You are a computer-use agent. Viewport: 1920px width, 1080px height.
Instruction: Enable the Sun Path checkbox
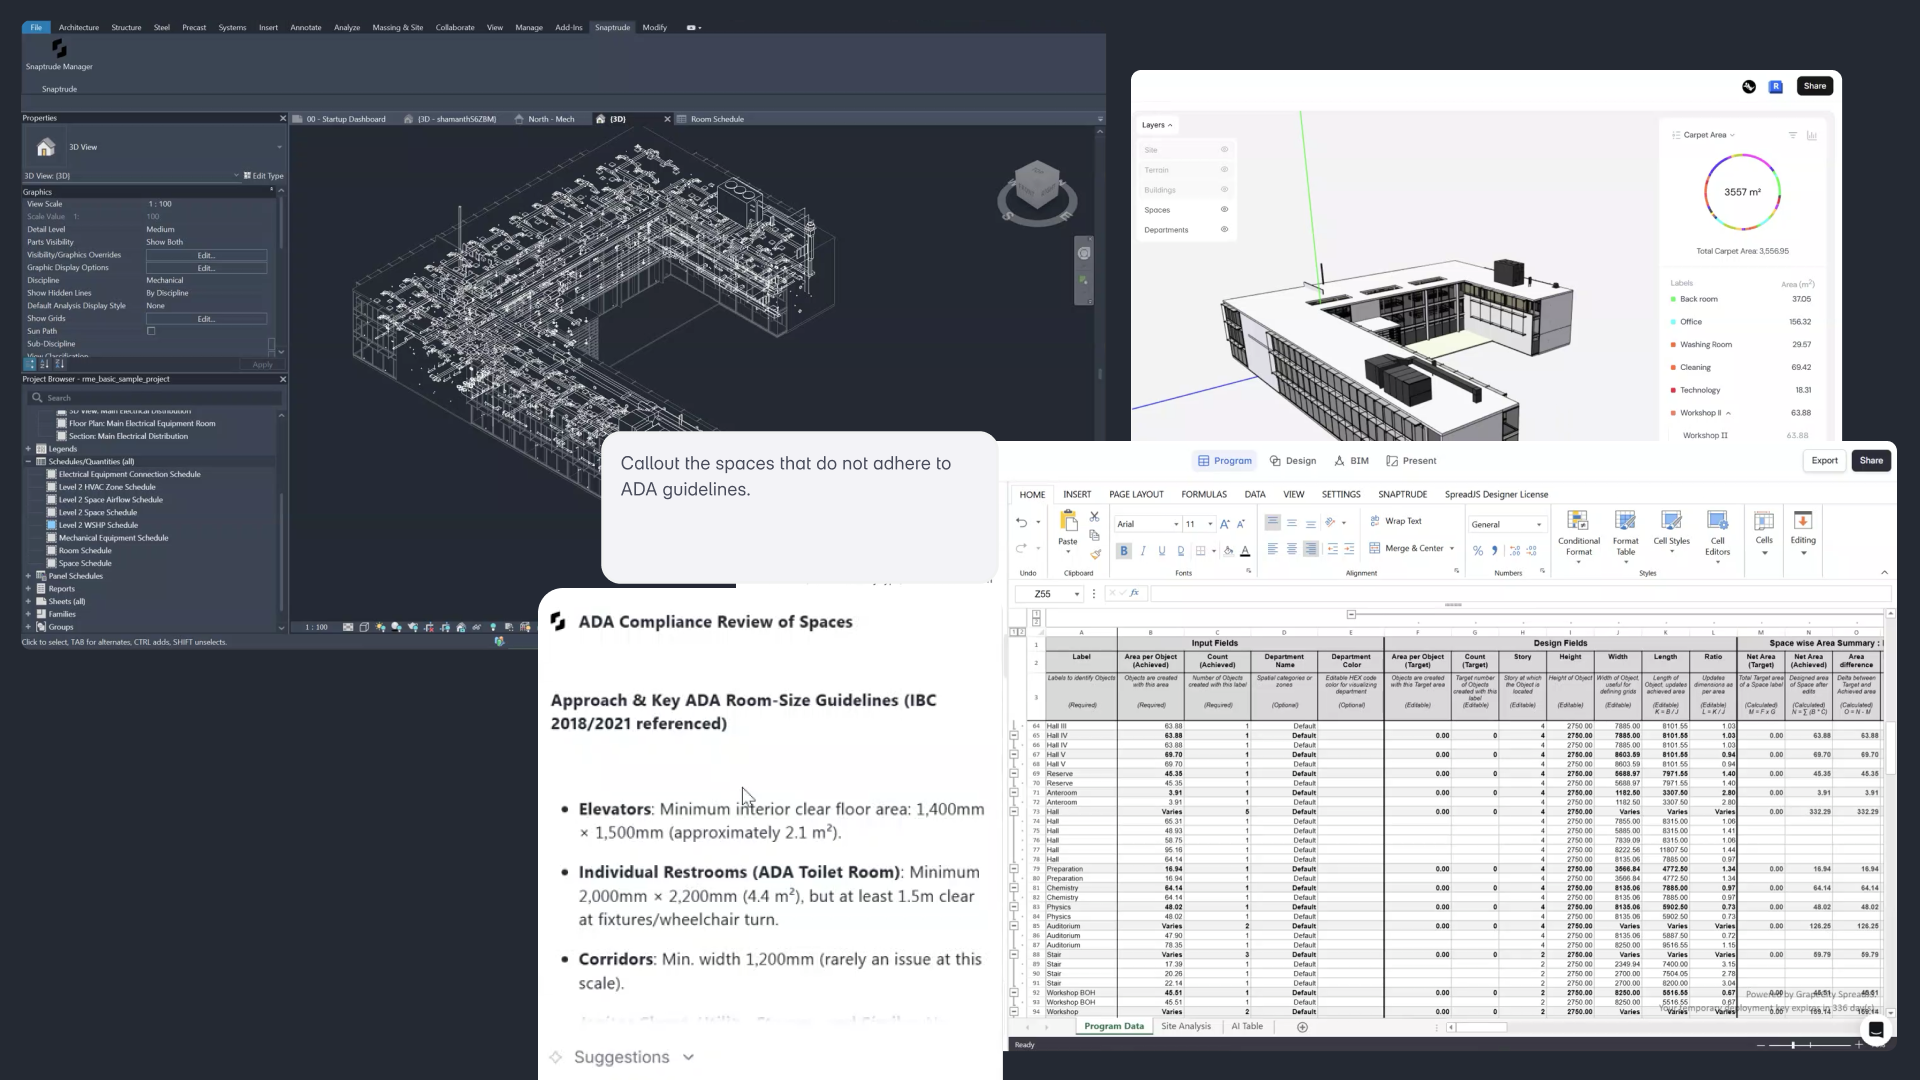tap(152, 331)
